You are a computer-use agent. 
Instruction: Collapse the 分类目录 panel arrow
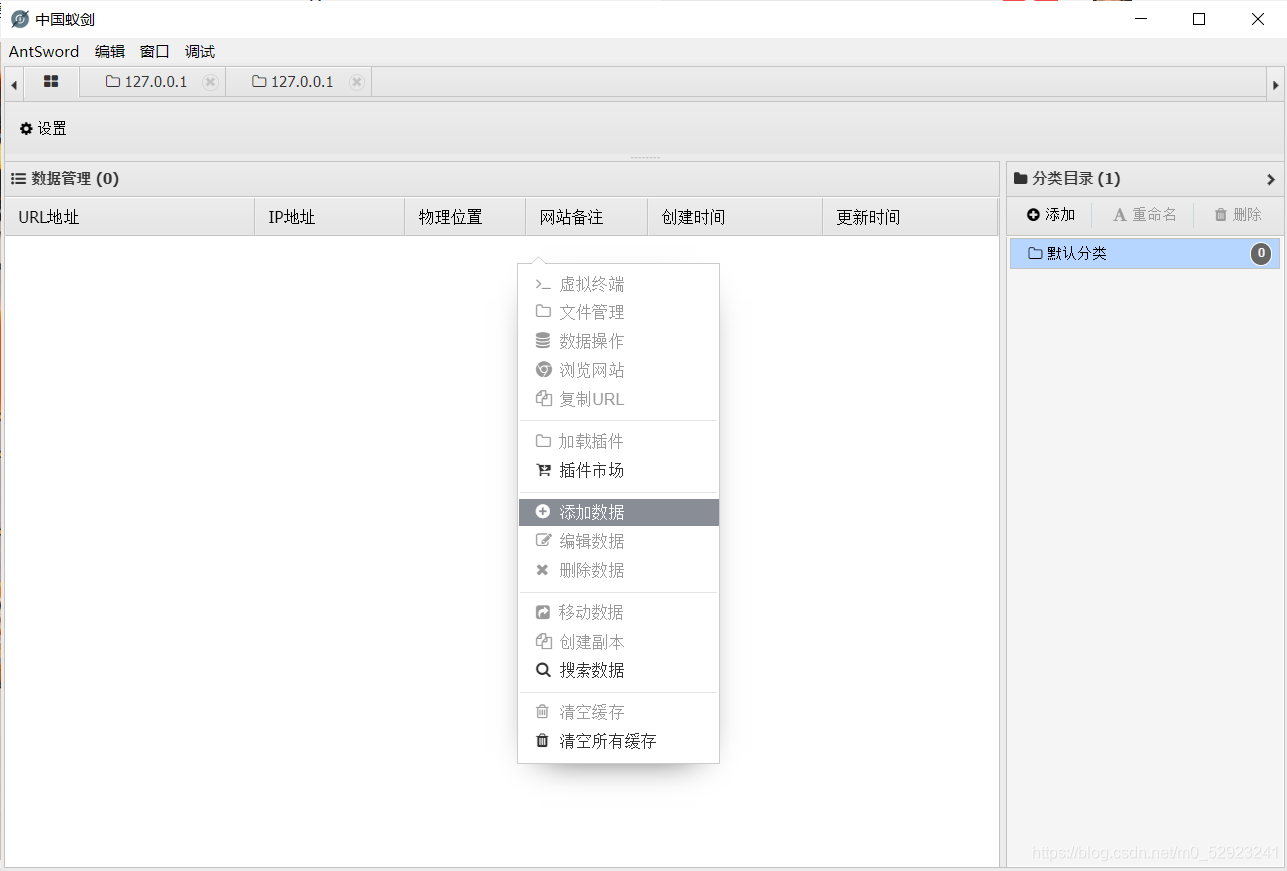point(1271,179)
